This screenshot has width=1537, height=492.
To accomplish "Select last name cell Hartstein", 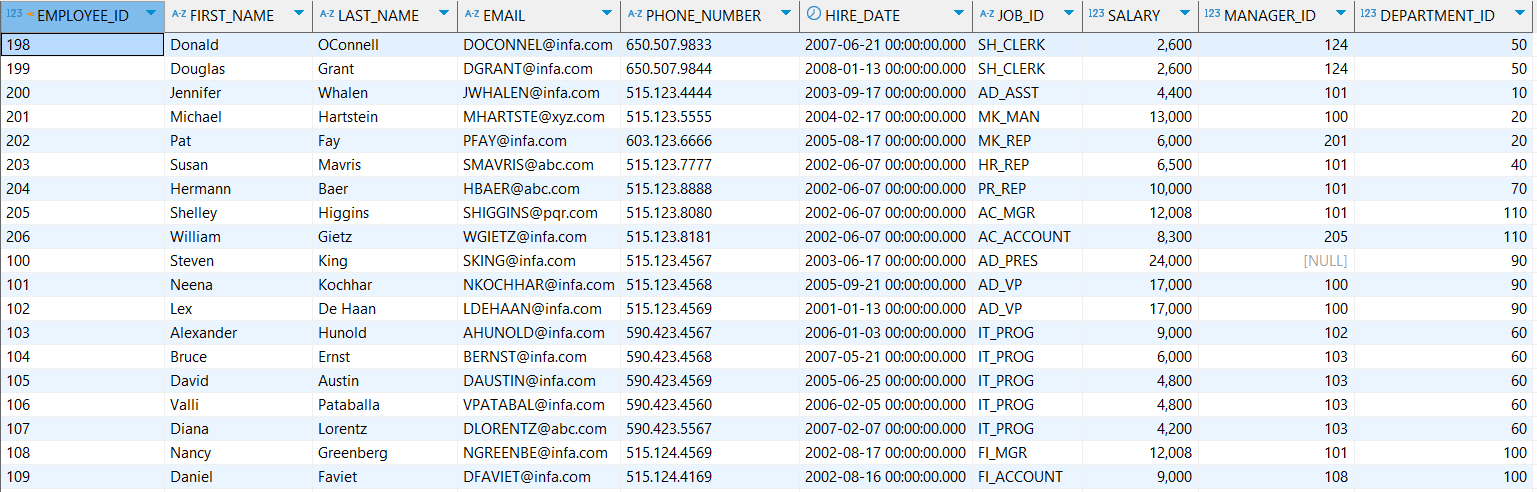I will click(x=385, y=117).
